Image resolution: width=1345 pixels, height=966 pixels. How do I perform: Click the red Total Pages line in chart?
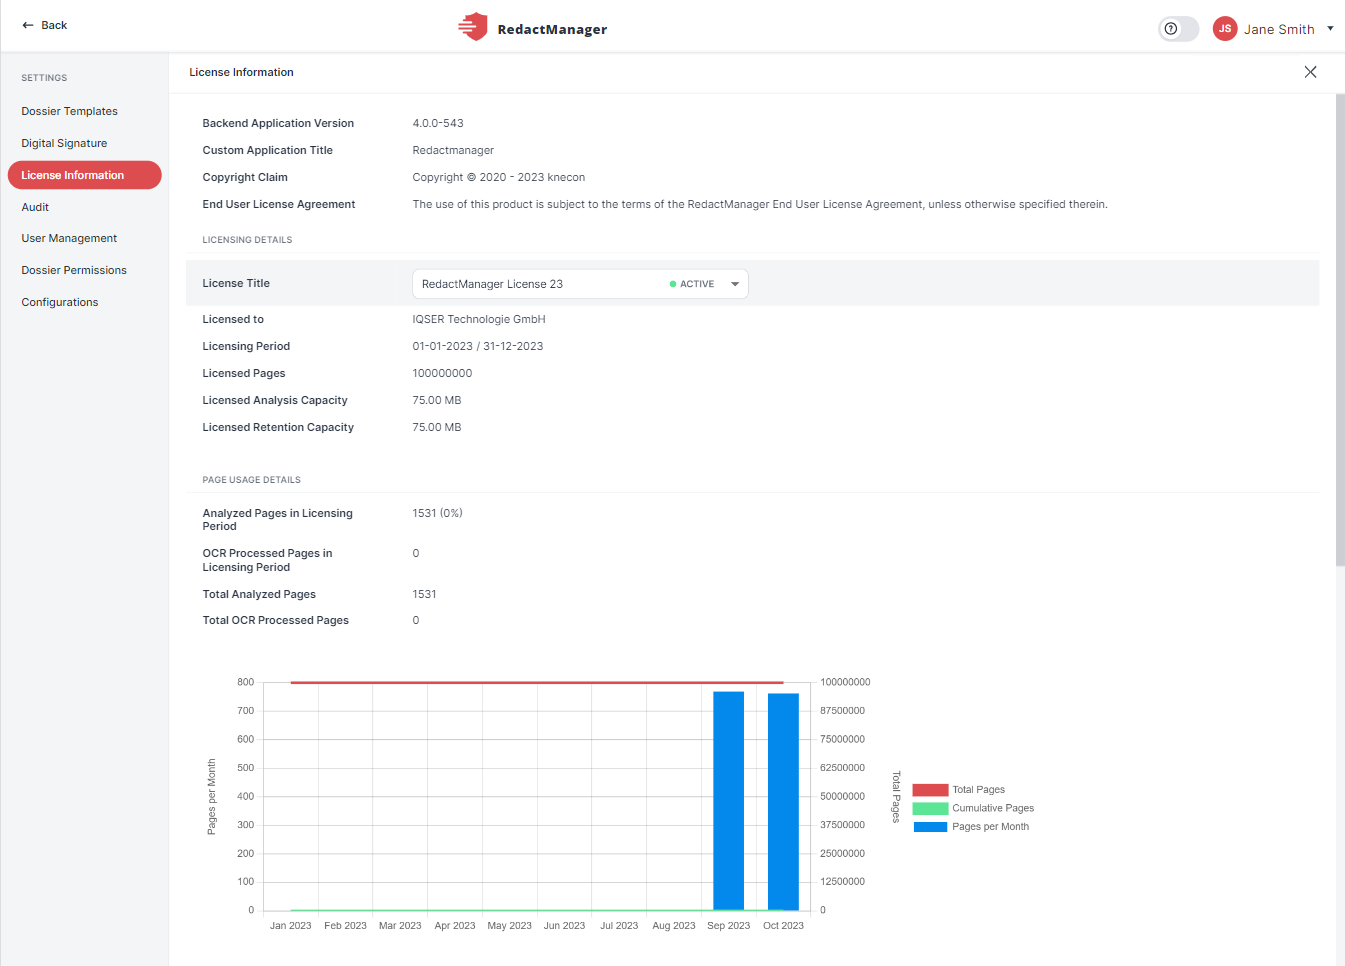537,683
